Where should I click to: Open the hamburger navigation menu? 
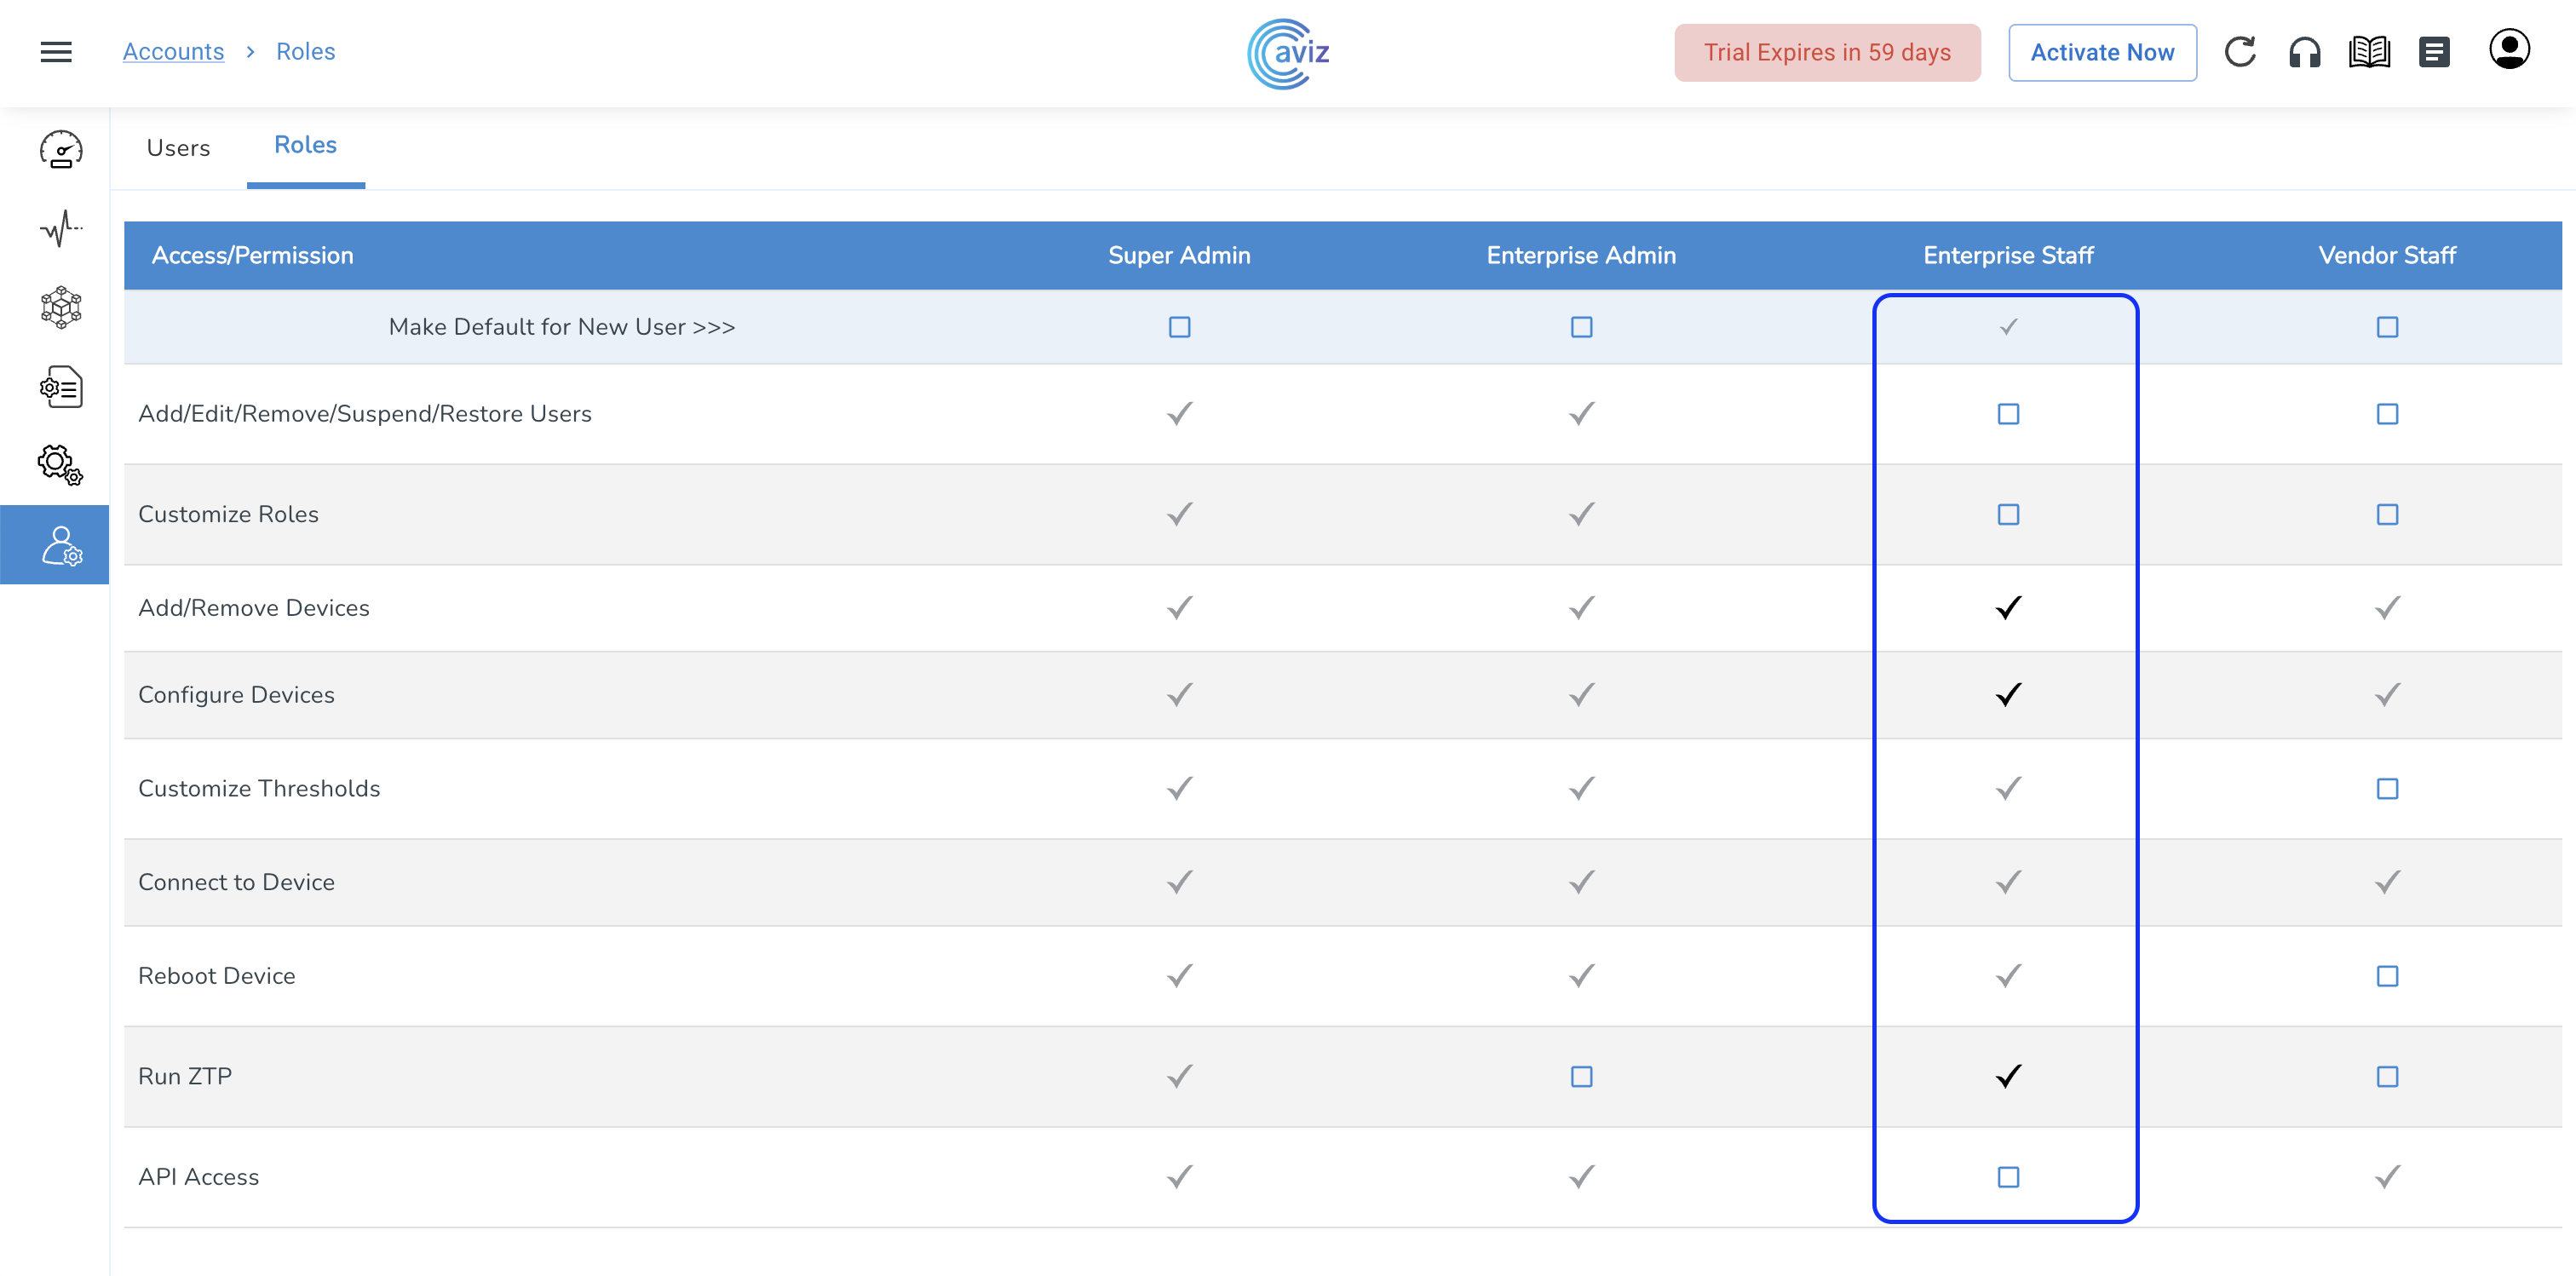(56, 52)
